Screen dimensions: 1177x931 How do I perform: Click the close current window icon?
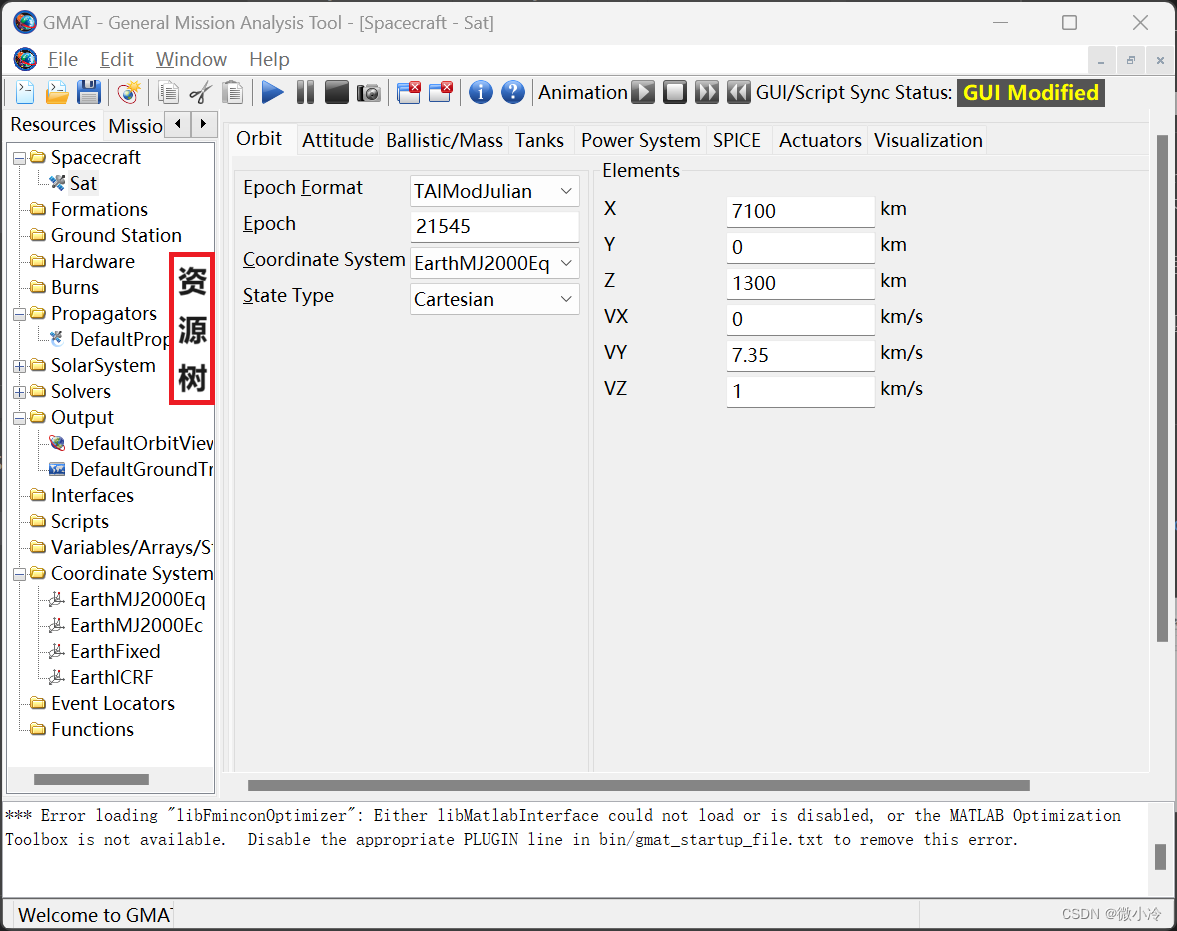(x=441, y=92)
